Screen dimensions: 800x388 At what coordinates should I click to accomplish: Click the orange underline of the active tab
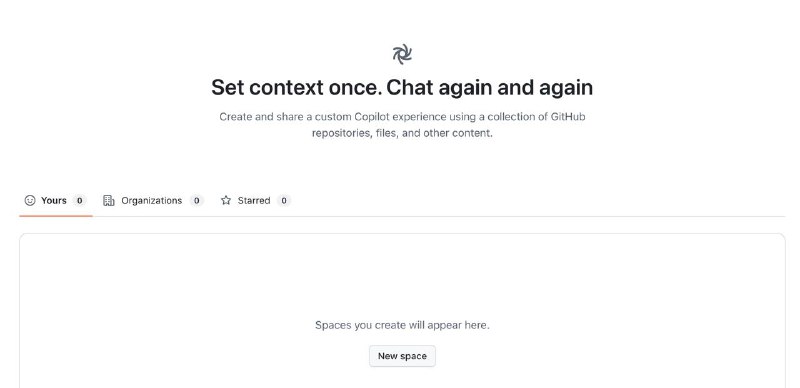(56, 216)
